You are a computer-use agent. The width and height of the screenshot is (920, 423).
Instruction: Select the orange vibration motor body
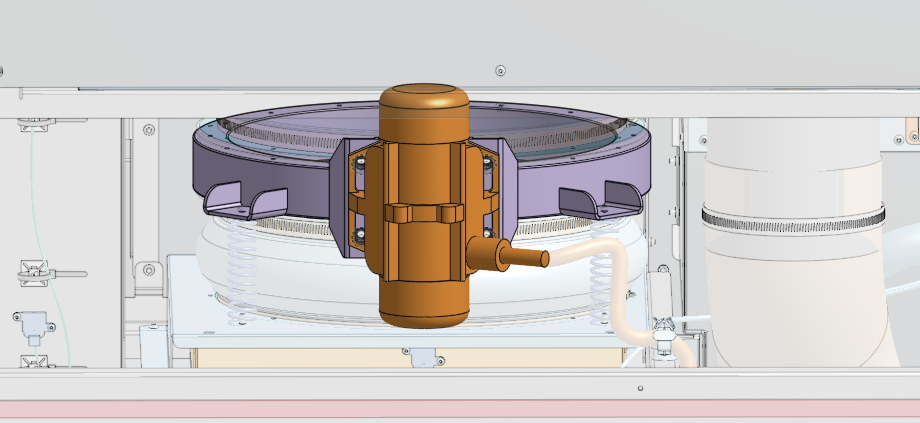tap(422, 205)
